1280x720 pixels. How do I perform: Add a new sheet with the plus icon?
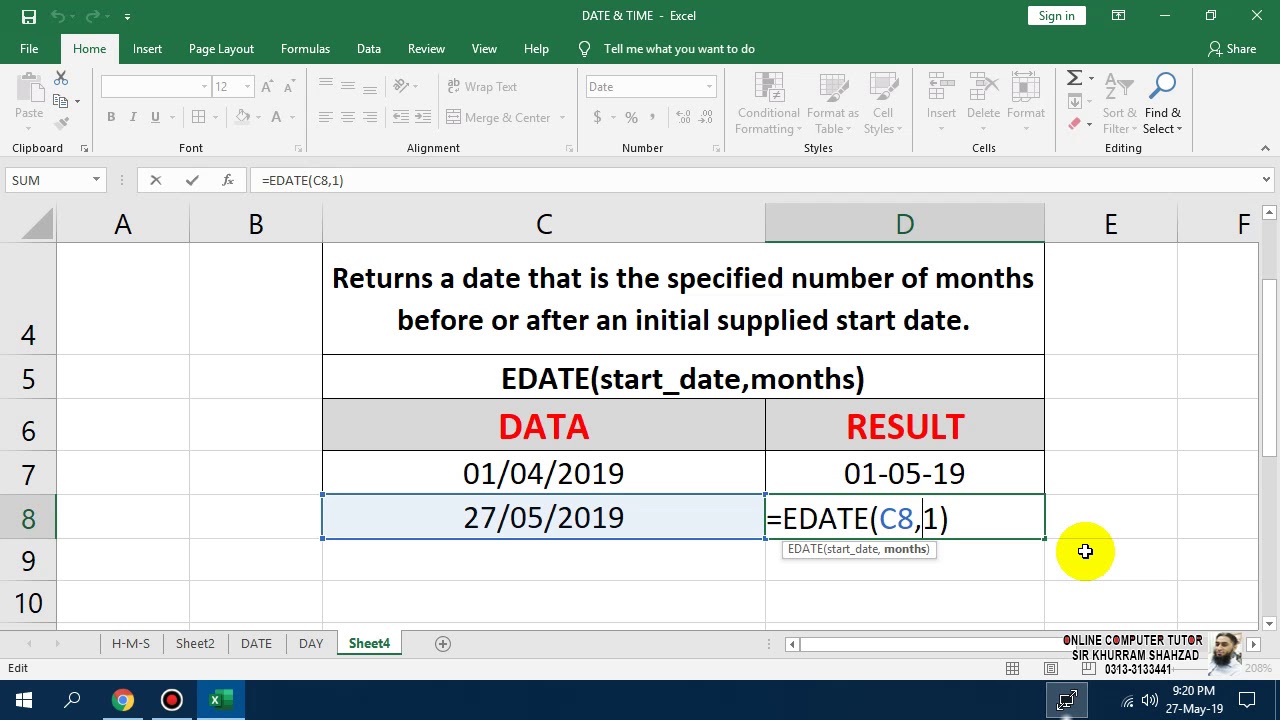point(443,644)
